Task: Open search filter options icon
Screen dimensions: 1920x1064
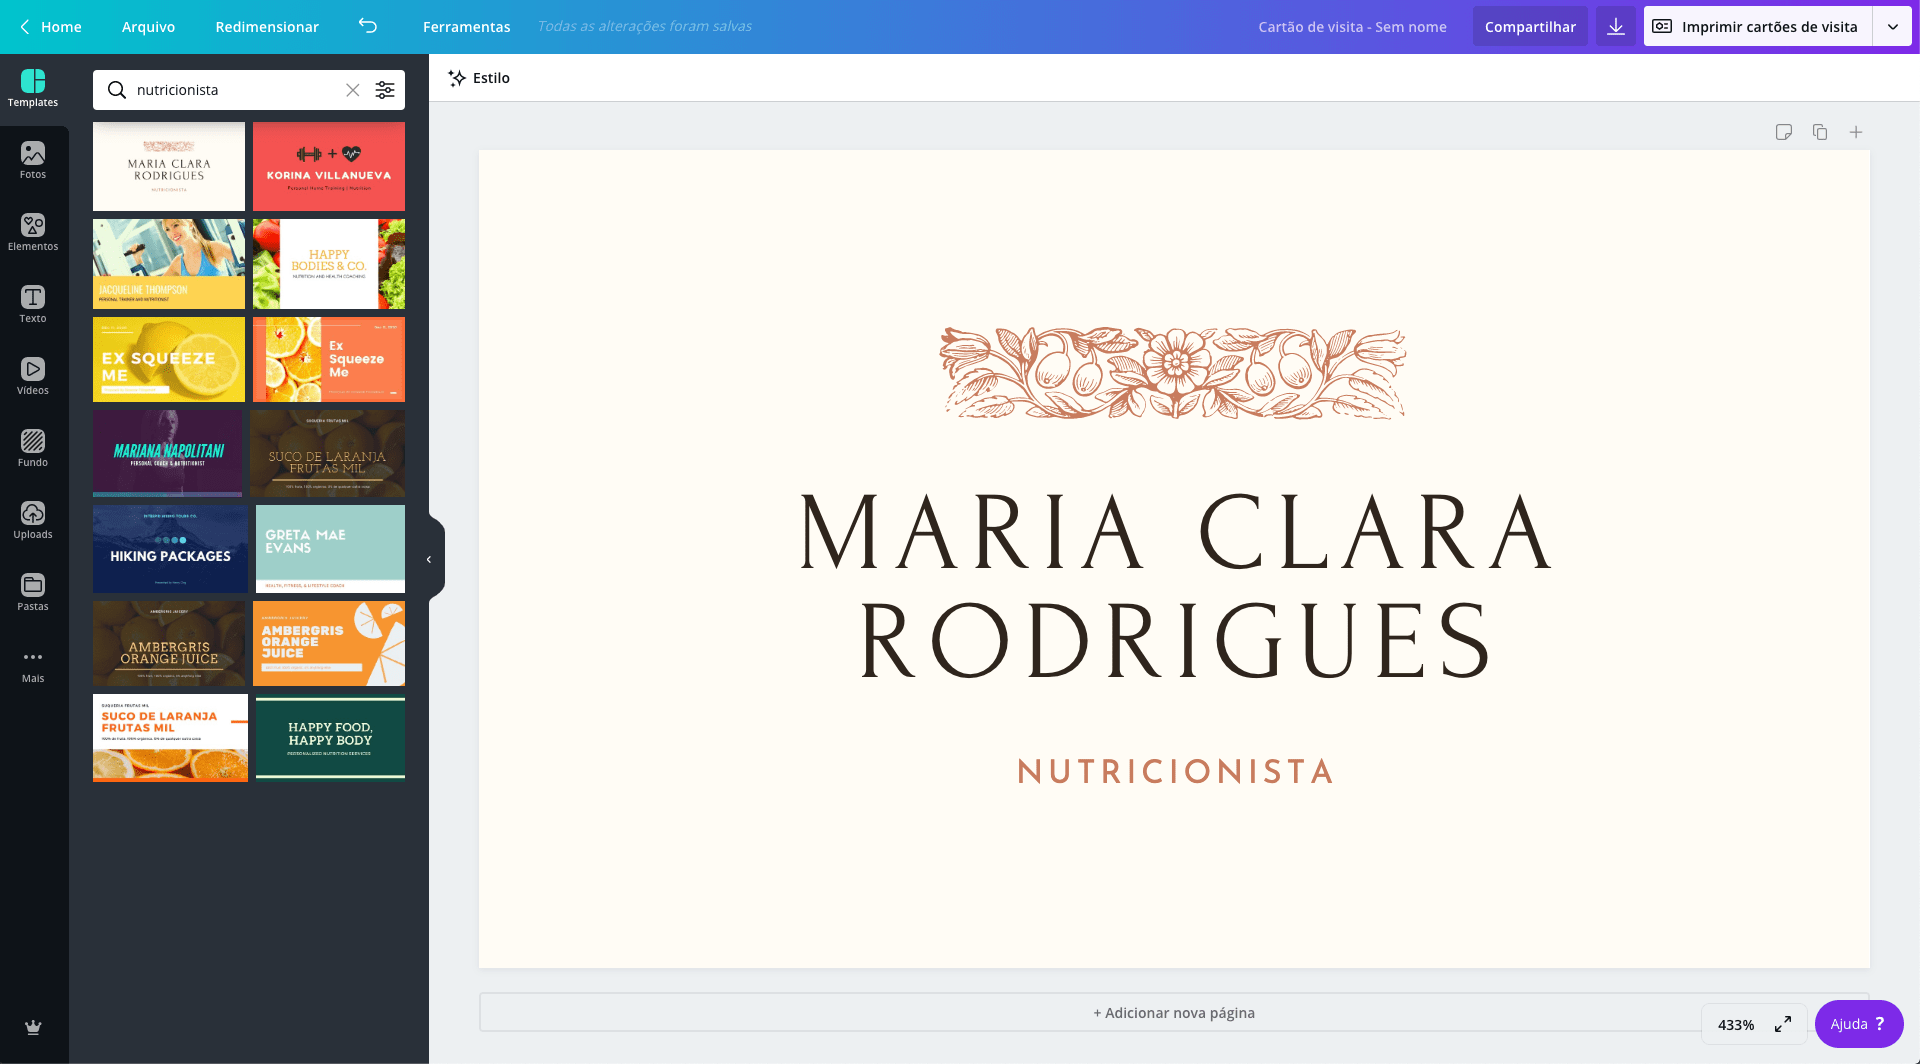Action: [x=385, y=90]
